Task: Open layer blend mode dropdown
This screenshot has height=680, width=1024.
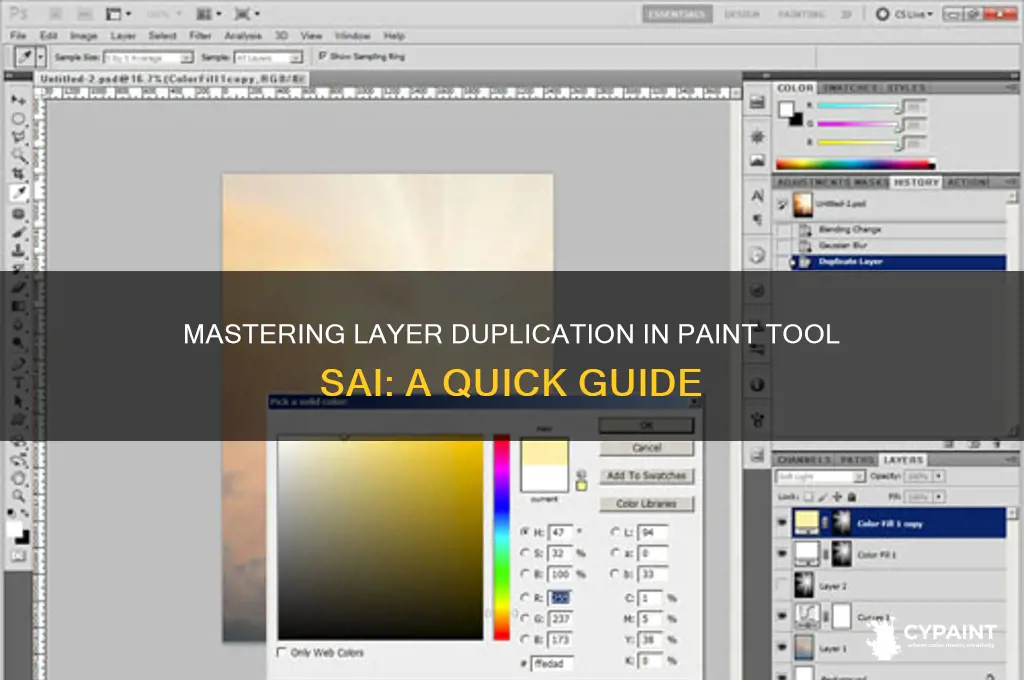Action: click(x=820, y=476)
